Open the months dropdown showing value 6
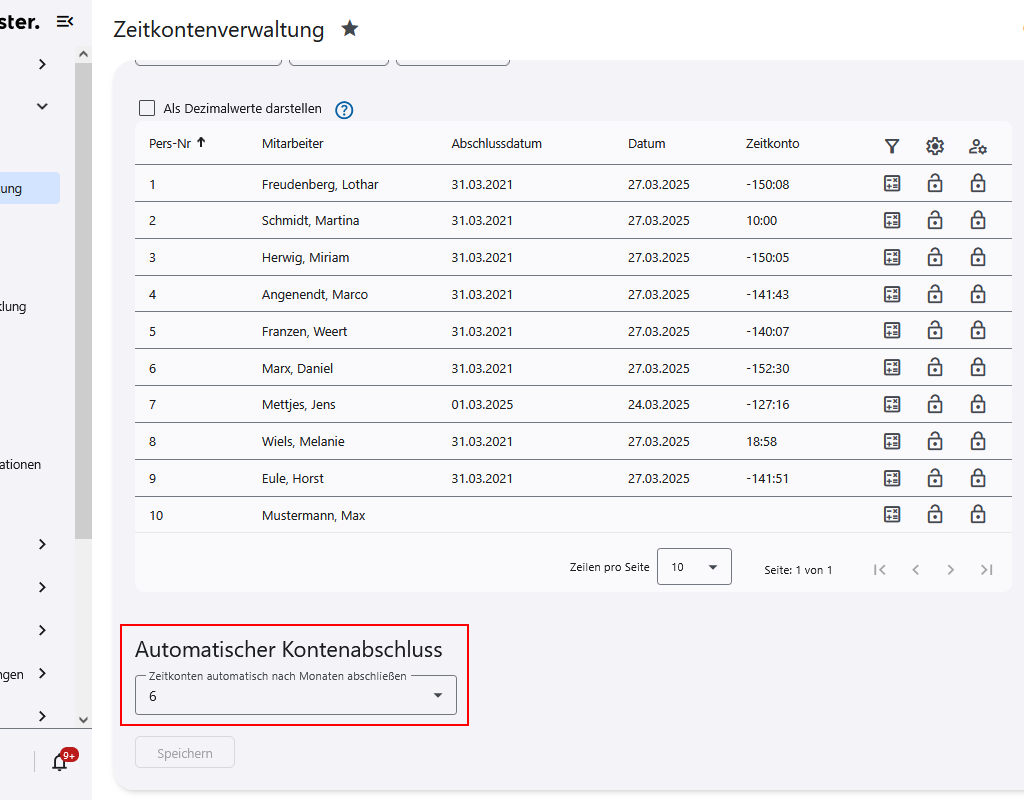 295,695
